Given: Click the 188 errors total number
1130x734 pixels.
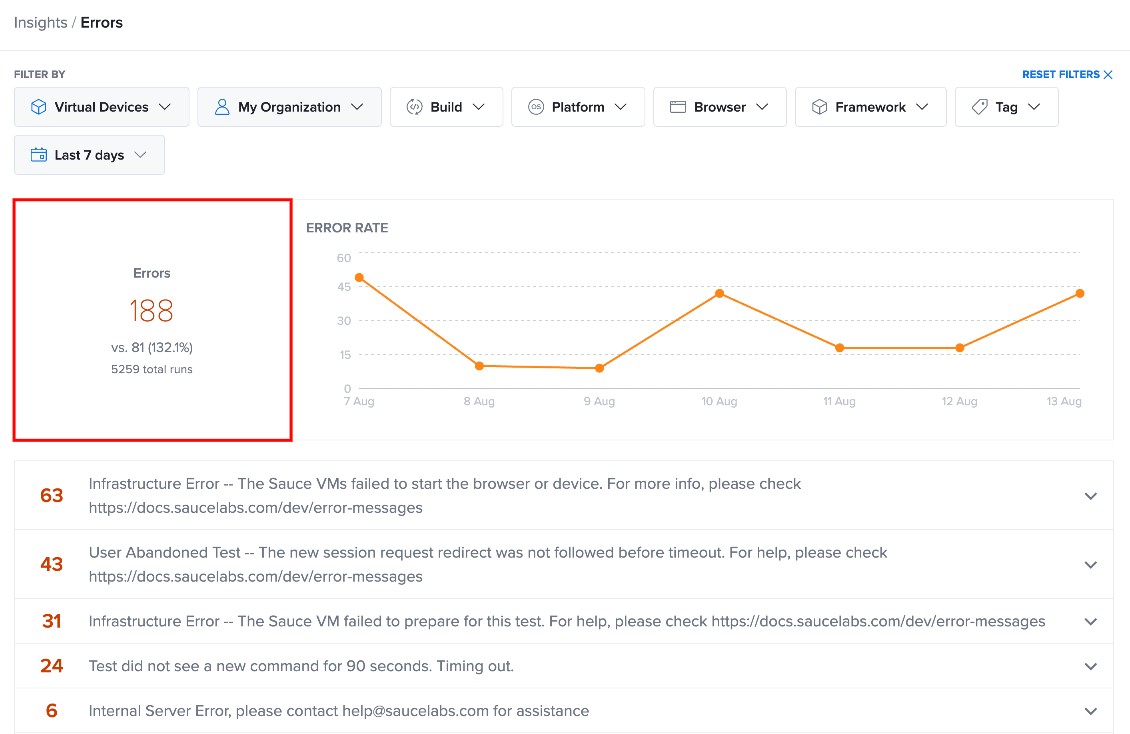Looking at the screenshot, I should click(x=151, y=311).
